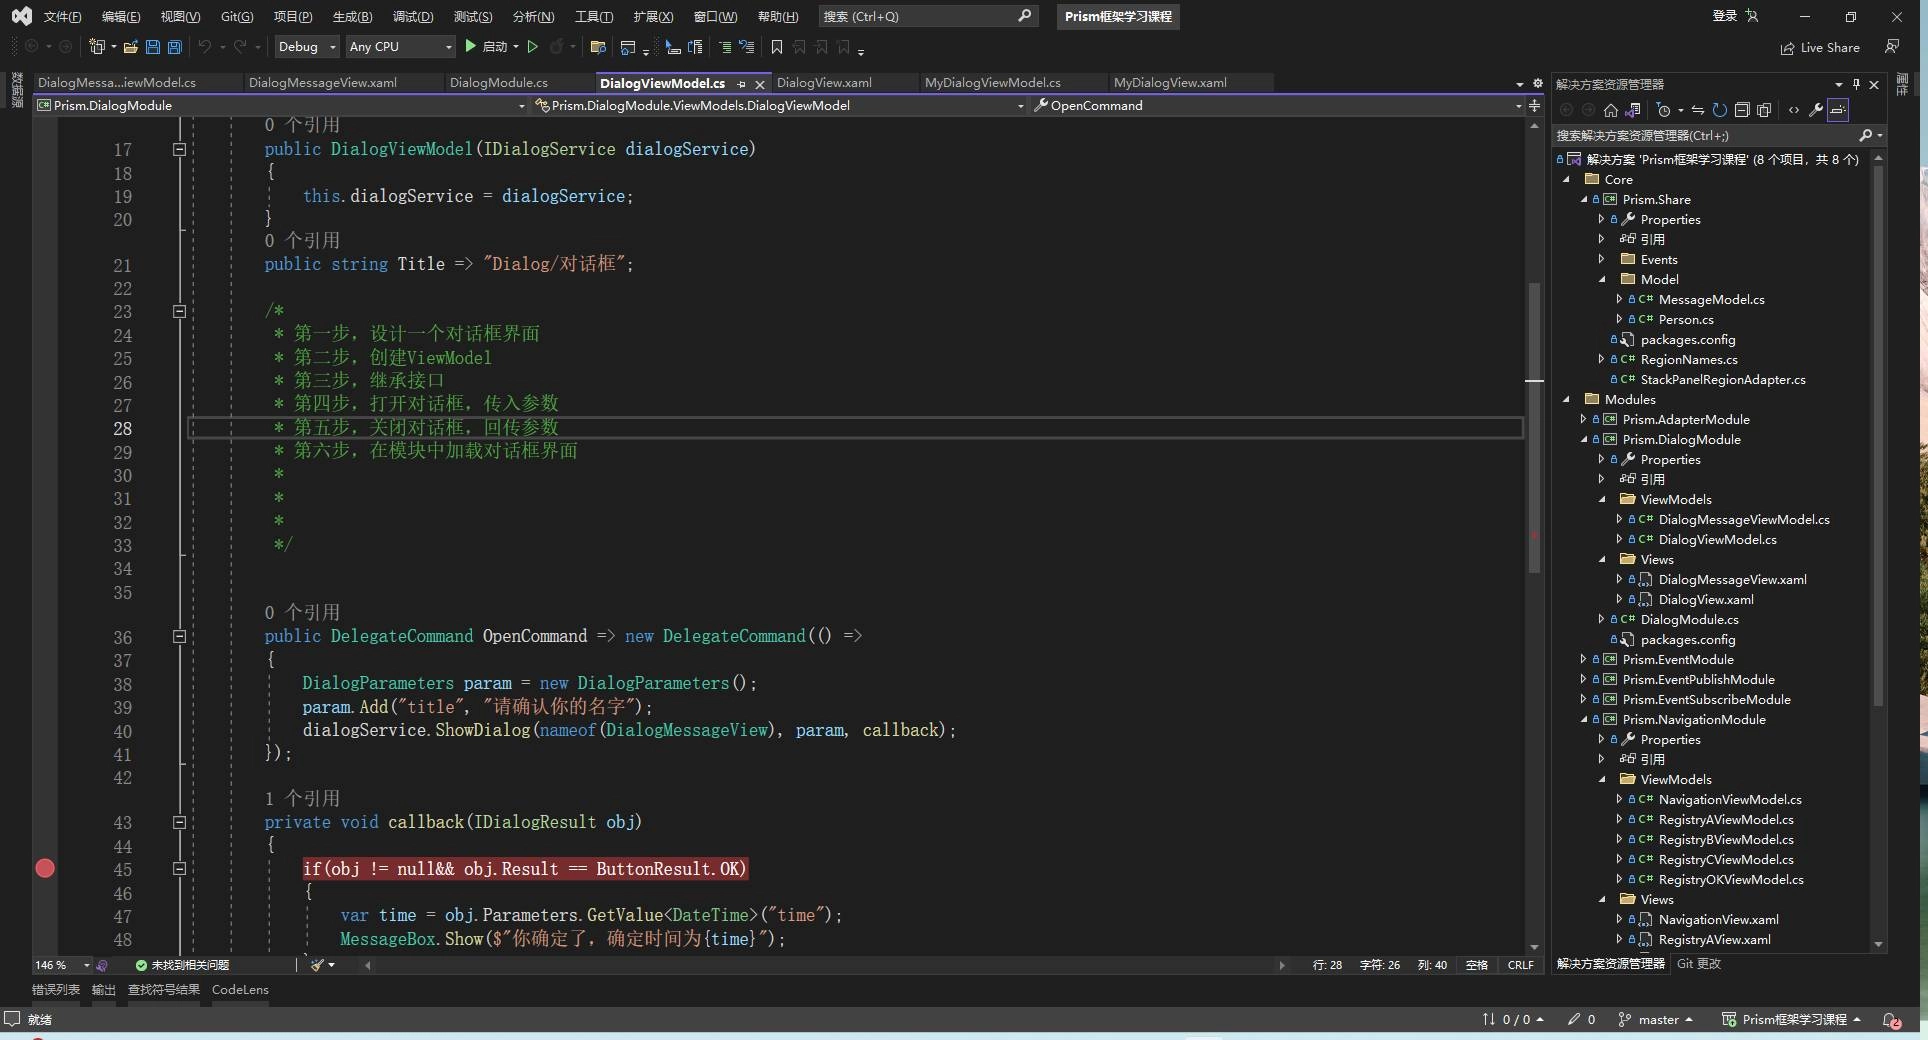
Task: Toggle Preview Selected Items in Solution Explorer
Action: point(1838,110)
